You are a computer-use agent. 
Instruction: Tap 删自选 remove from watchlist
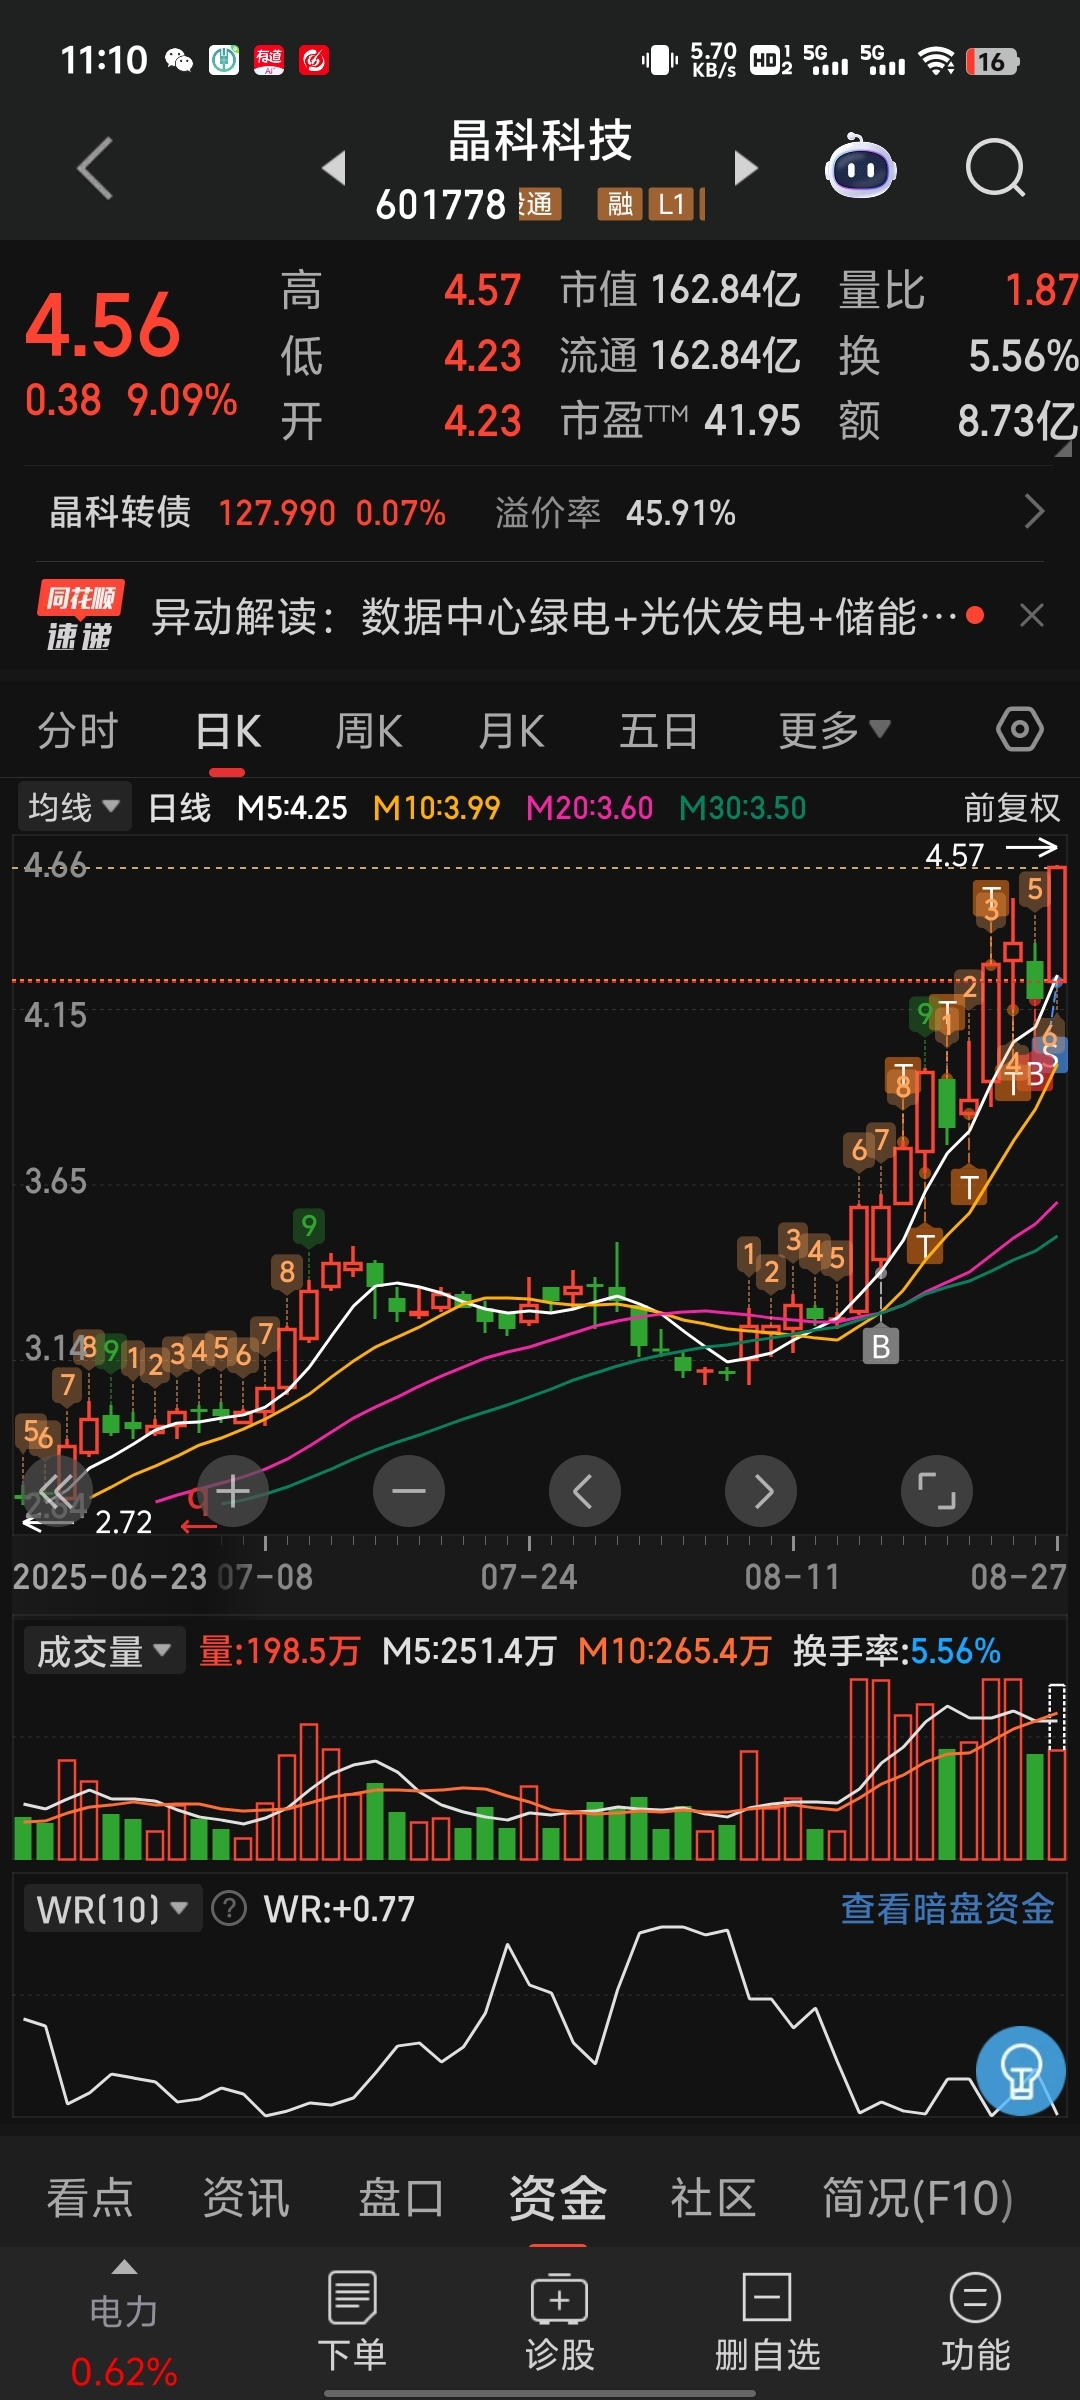(767, 2321)
